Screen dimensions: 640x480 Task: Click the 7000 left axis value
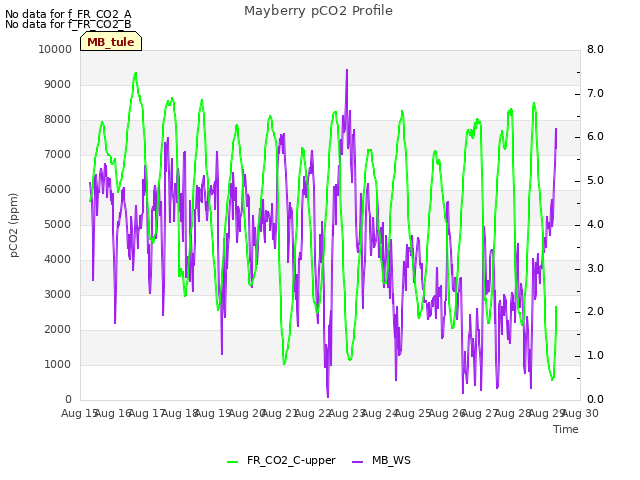tap(58, 154)
